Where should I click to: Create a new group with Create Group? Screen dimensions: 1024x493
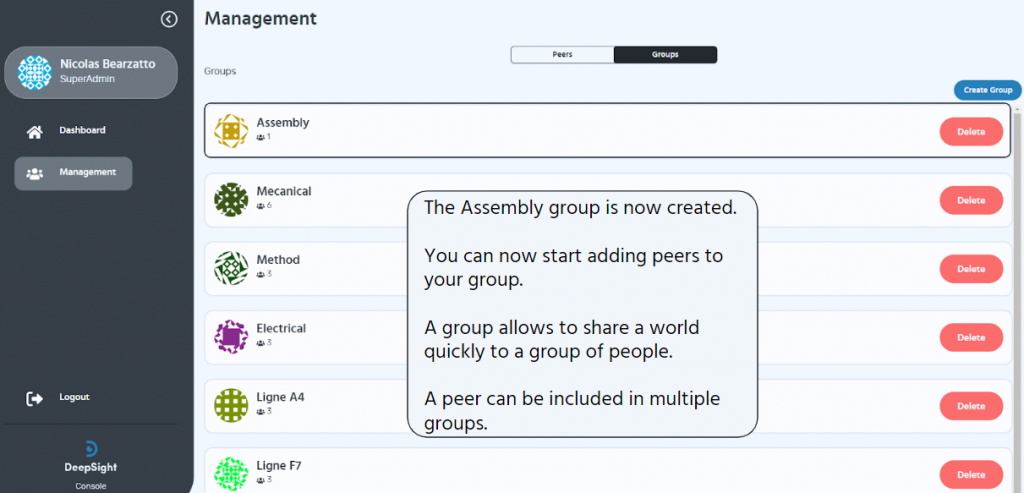pos(987,90)
